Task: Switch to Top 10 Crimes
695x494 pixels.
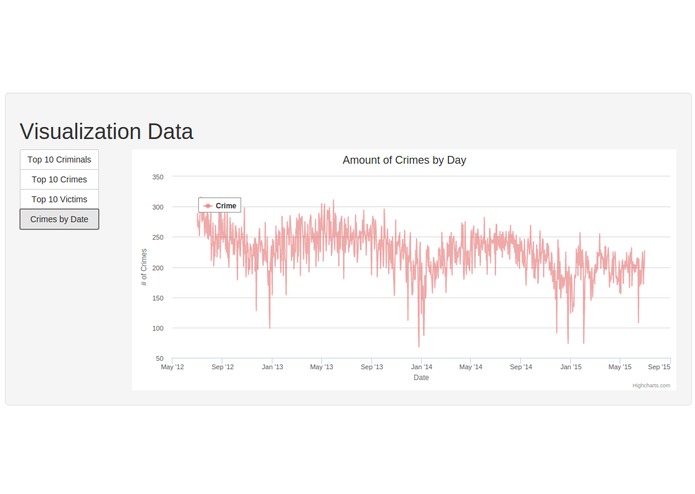Action: 59,179
